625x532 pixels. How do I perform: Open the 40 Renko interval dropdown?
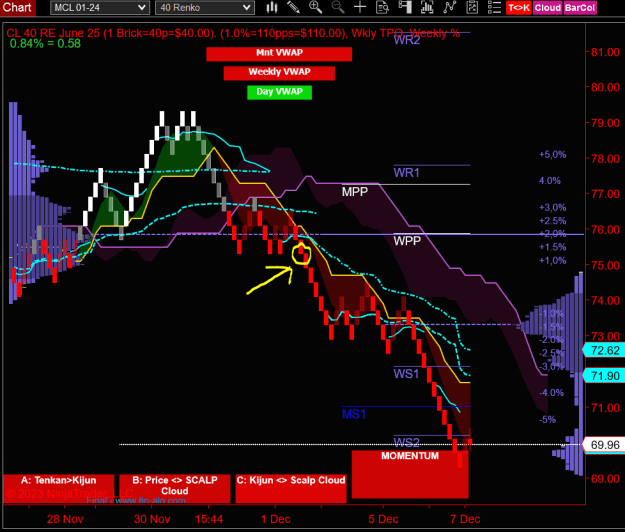pos(204,8)
